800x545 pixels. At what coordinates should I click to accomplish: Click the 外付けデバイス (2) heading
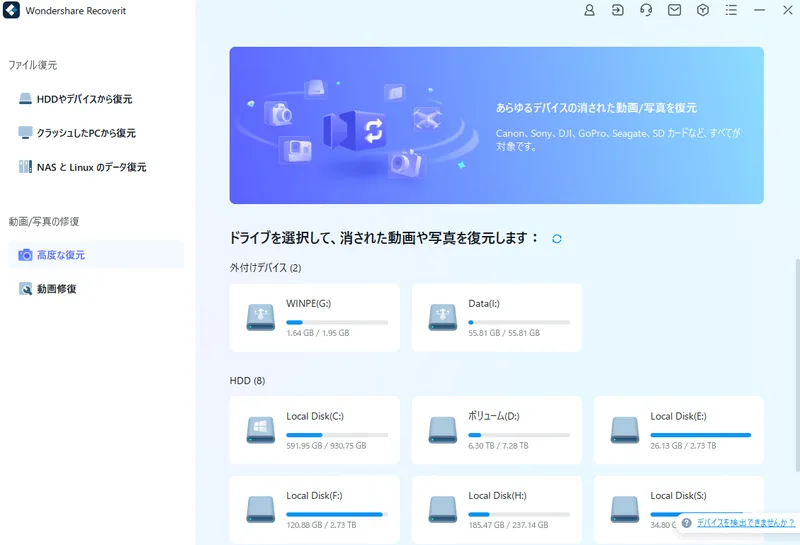click(x=265, y=268)
